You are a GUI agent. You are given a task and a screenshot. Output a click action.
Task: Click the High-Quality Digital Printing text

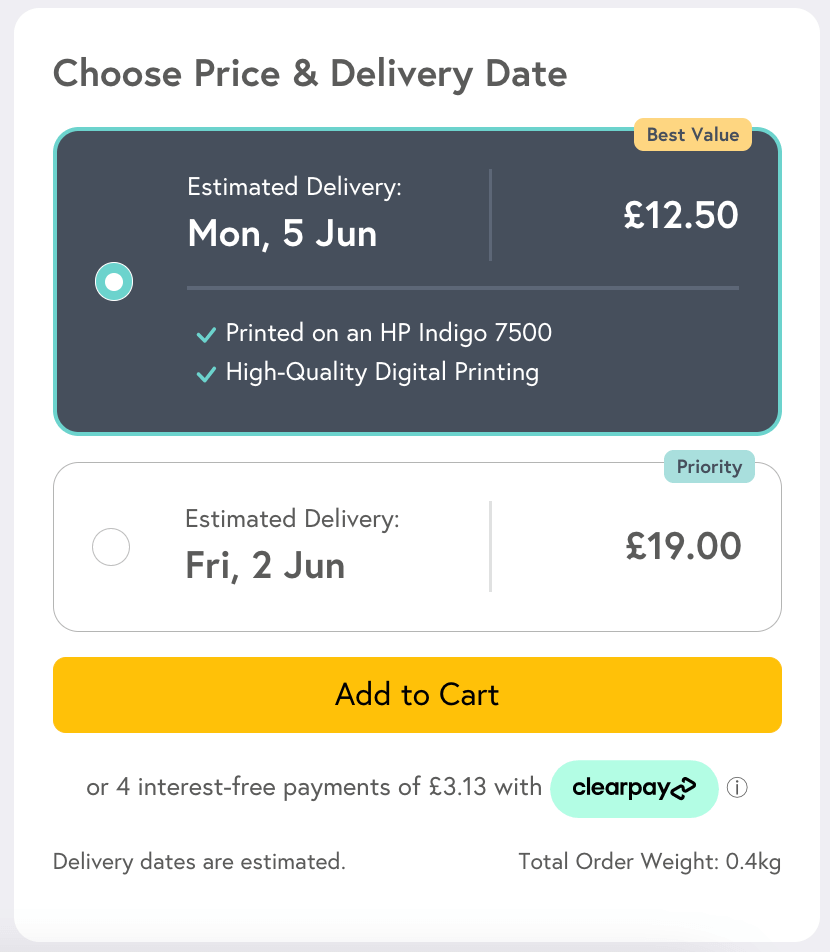coord(382,373)
